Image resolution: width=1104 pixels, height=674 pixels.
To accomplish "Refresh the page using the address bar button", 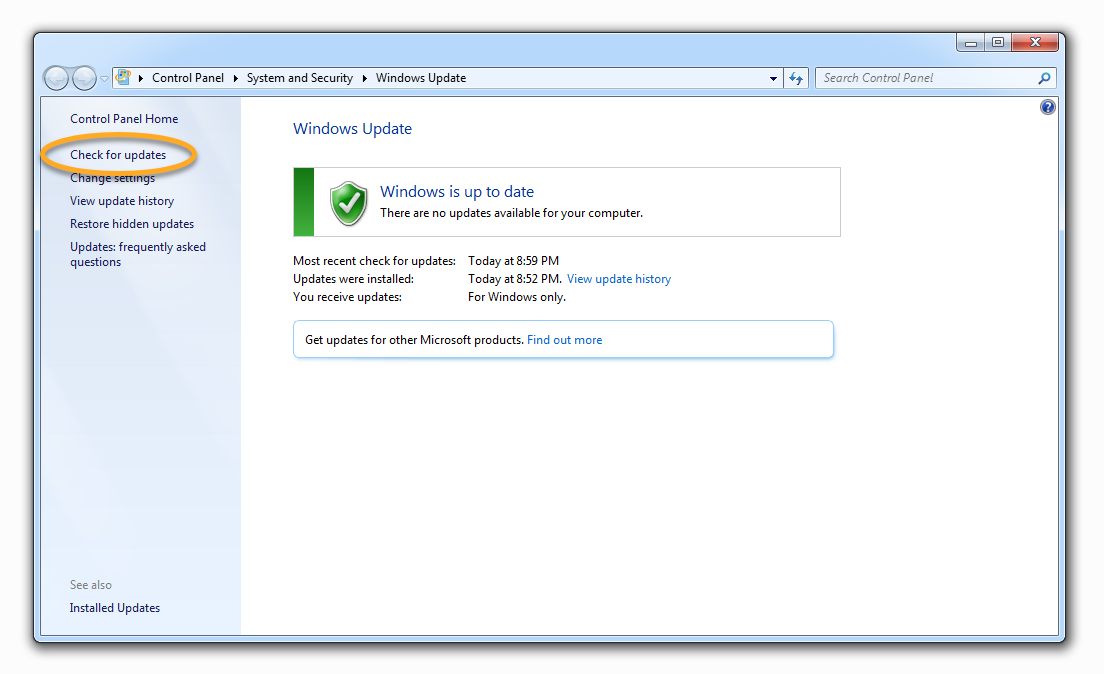I will (x=796, y=78).
